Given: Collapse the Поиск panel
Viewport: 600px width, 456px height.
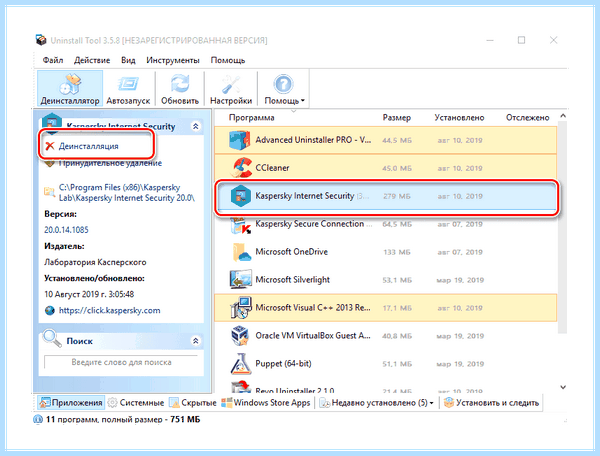Looking at the screenshot, I should 196,340.
